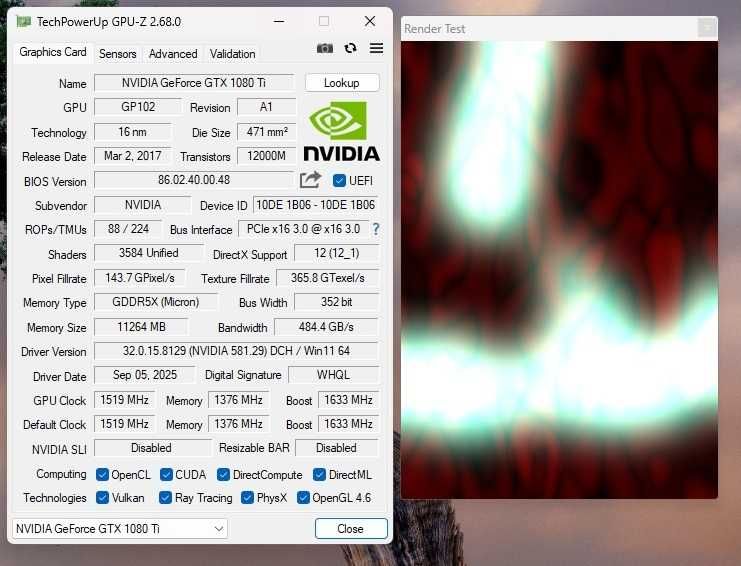Click the Technology value 16 nm

[x=133, y=132]
